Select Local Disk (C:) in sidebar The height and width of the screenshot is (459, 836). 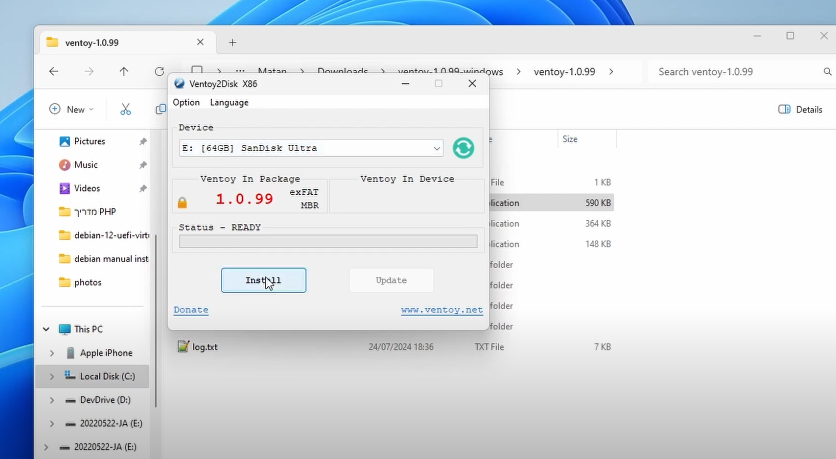107,376
